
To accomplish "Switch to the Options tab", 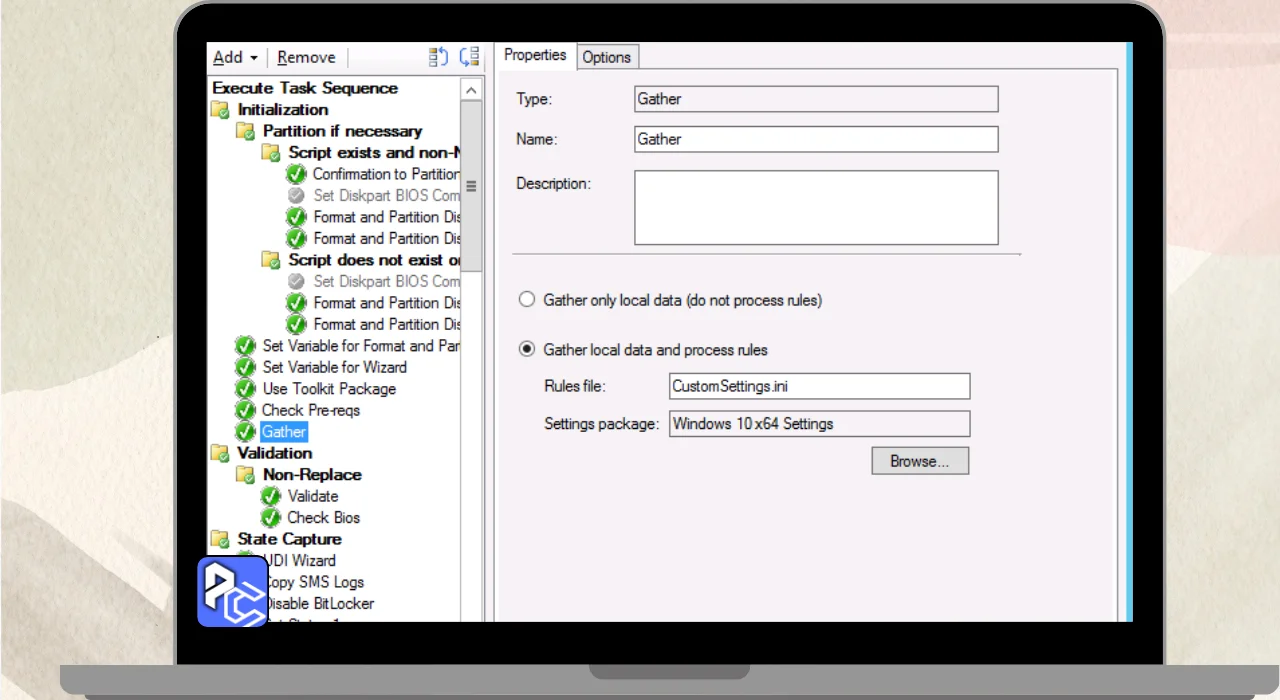I will pos(606,57).
